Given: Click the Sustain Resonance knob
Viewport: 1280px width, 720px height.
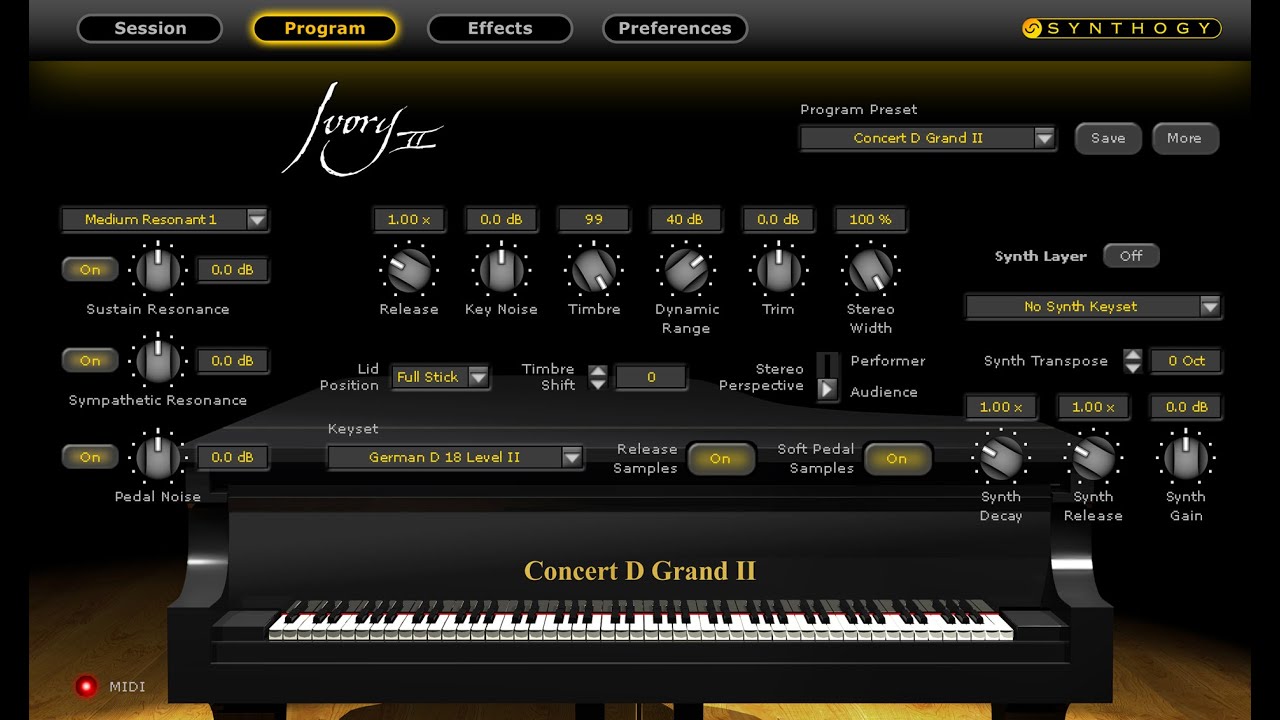Looking at the screenshot, I should point(158,269).
